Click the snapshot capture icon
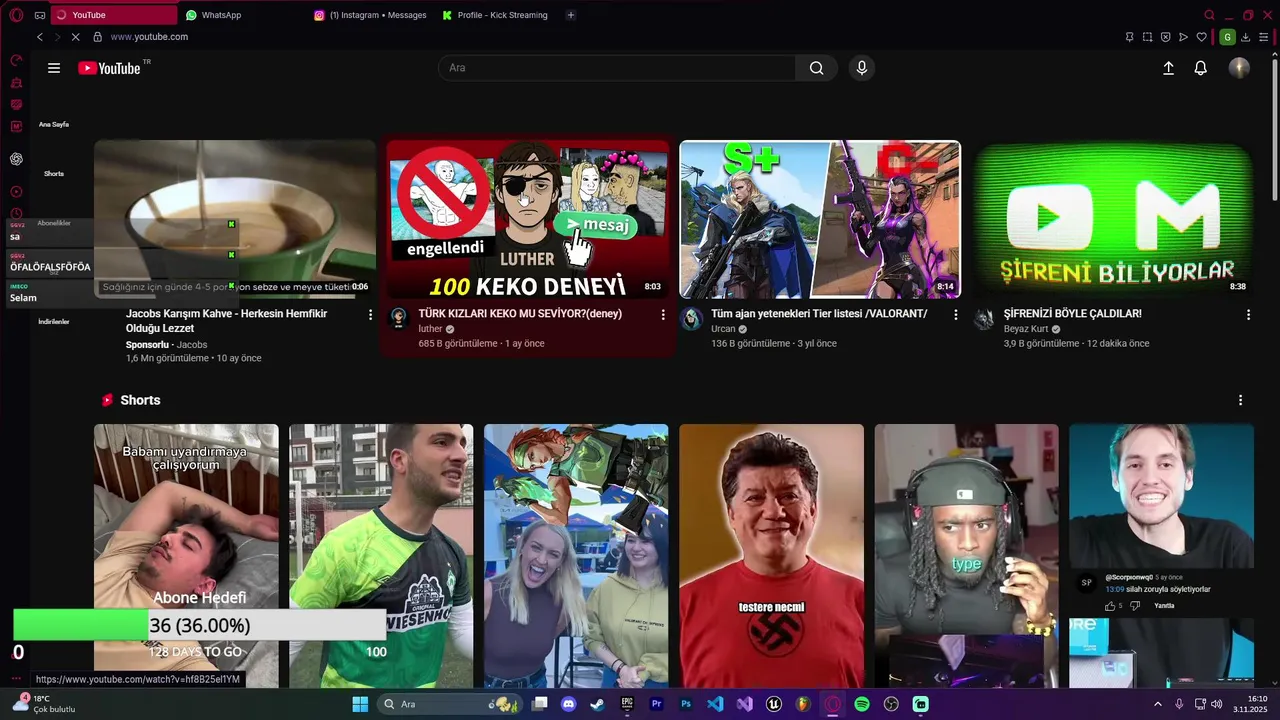The image size is (1280, 720). 1147,37
